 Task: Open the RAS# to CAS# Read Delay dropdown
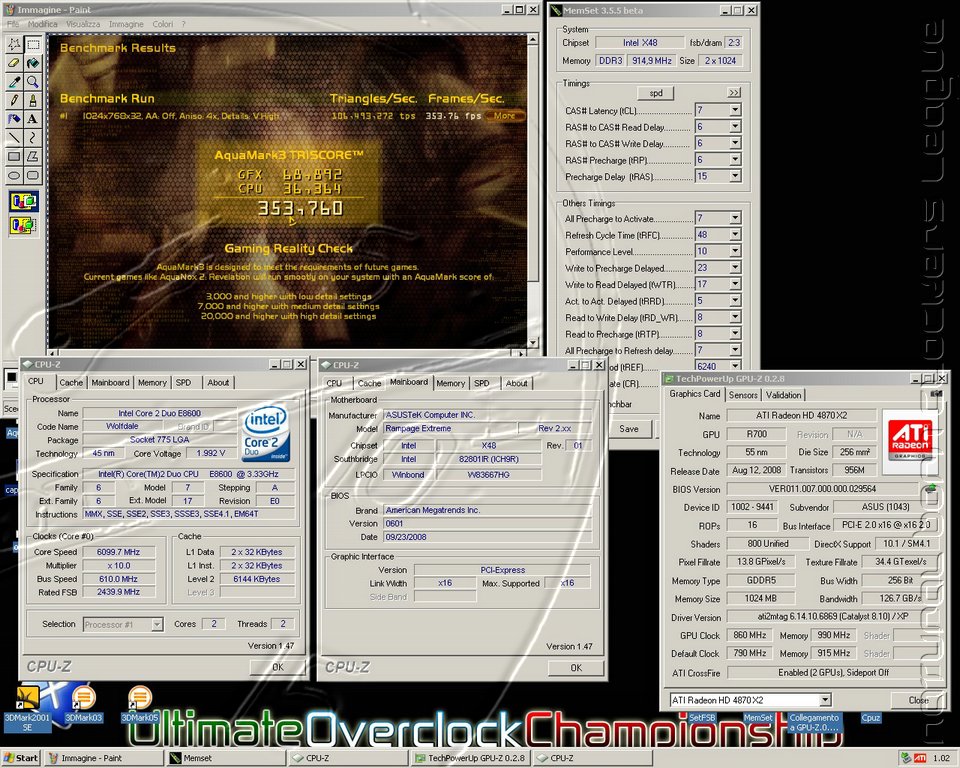coord(735,127)
